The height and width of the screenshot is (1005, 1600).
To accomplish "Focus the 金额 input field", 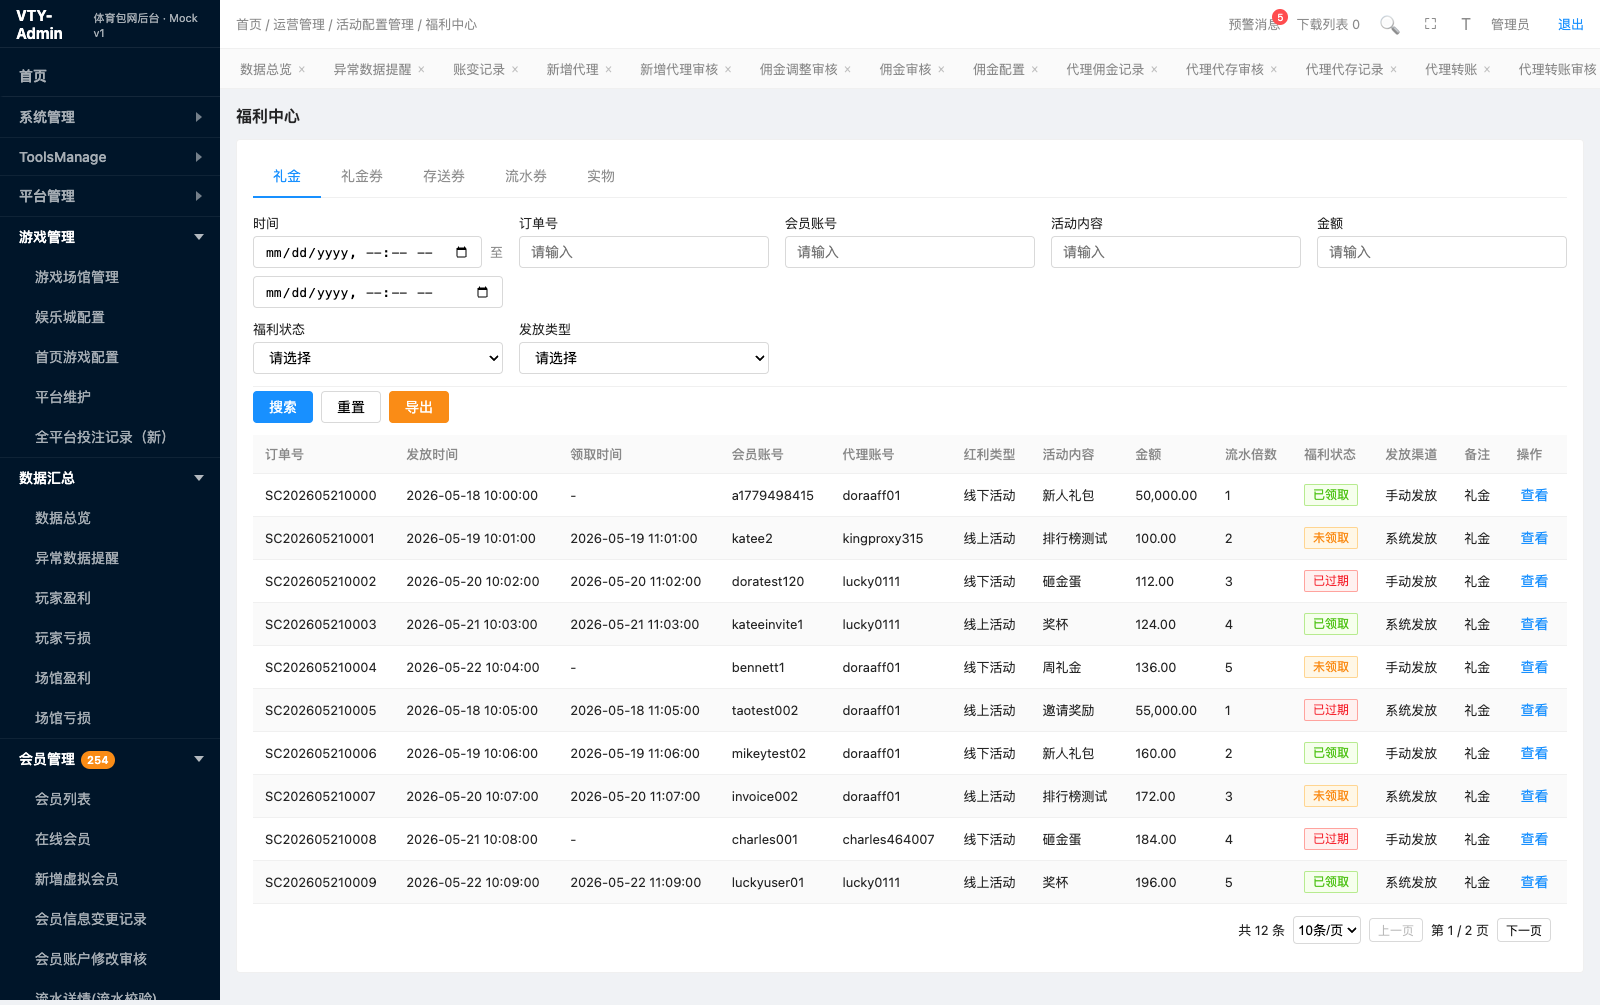I will [x=1442, y=252].
